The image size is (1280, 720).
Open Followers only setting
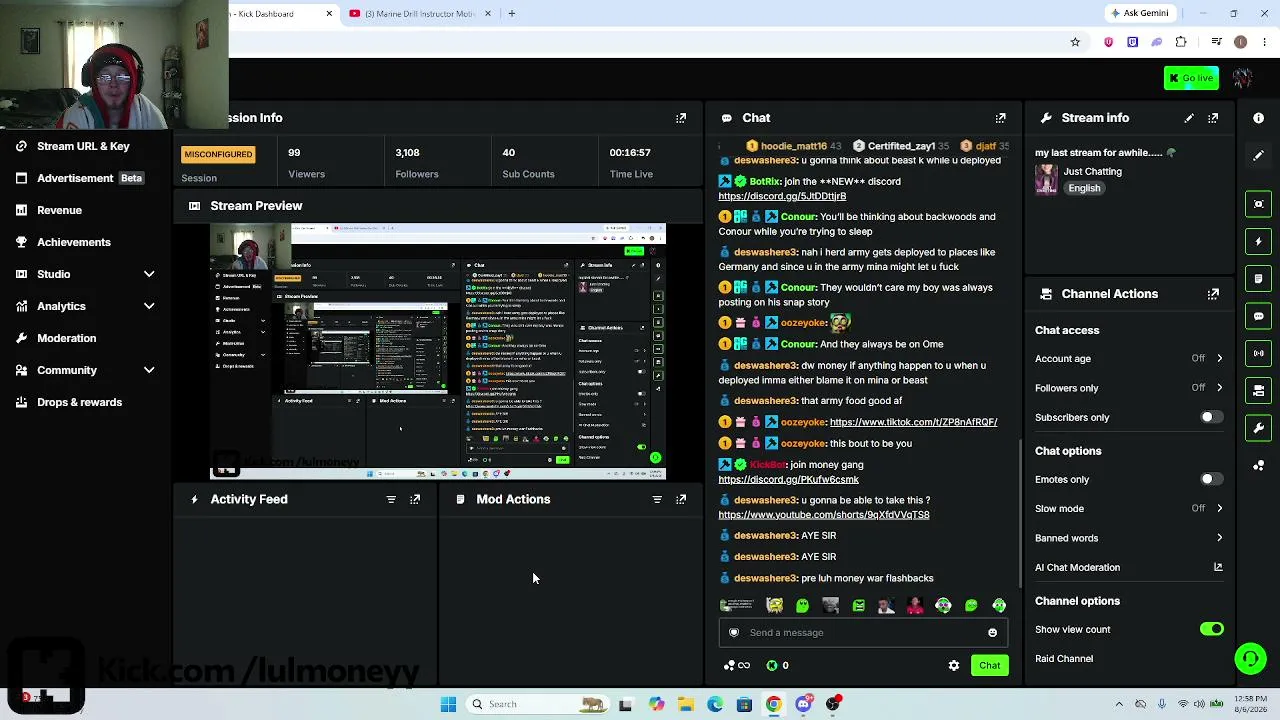coord(1129,388)
